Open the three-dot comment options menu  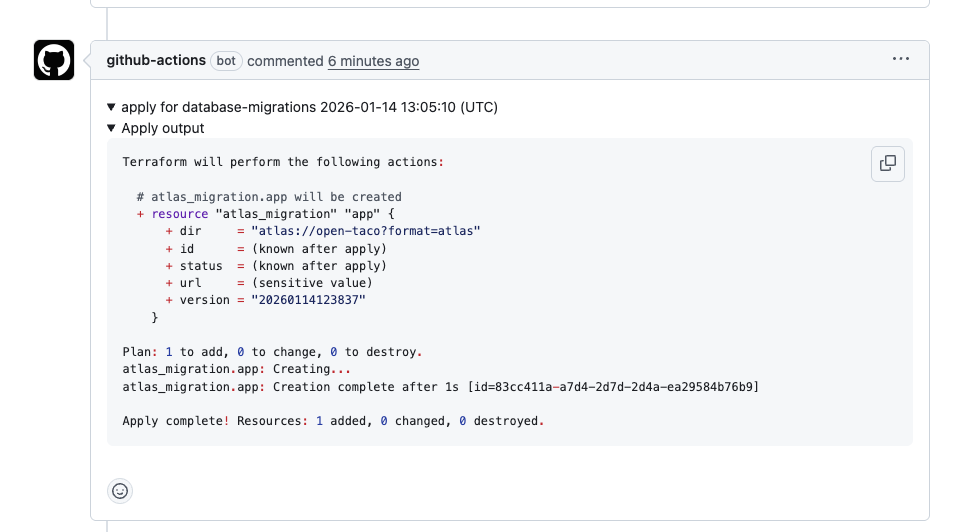pos(901,60)
